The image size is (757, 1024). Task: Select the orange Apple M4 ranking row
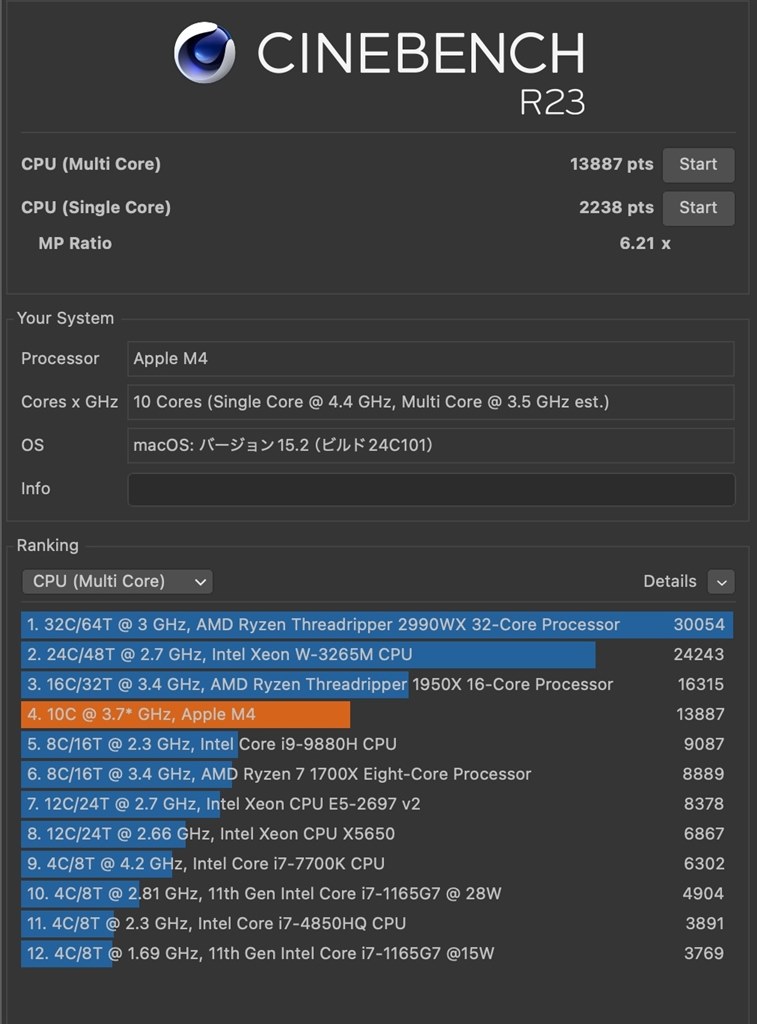point(377,714)
